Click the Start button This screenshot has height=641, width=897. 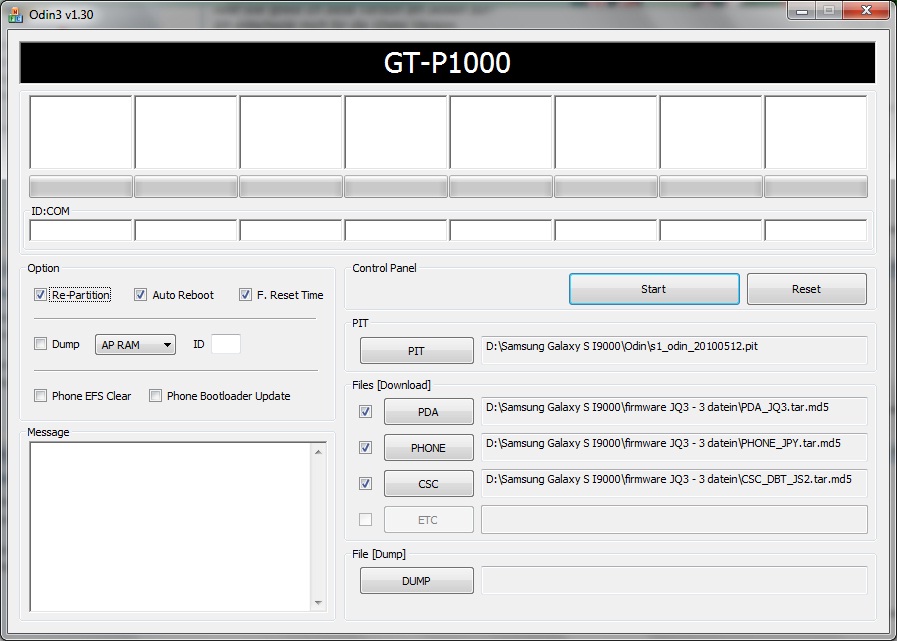[654, 289]
